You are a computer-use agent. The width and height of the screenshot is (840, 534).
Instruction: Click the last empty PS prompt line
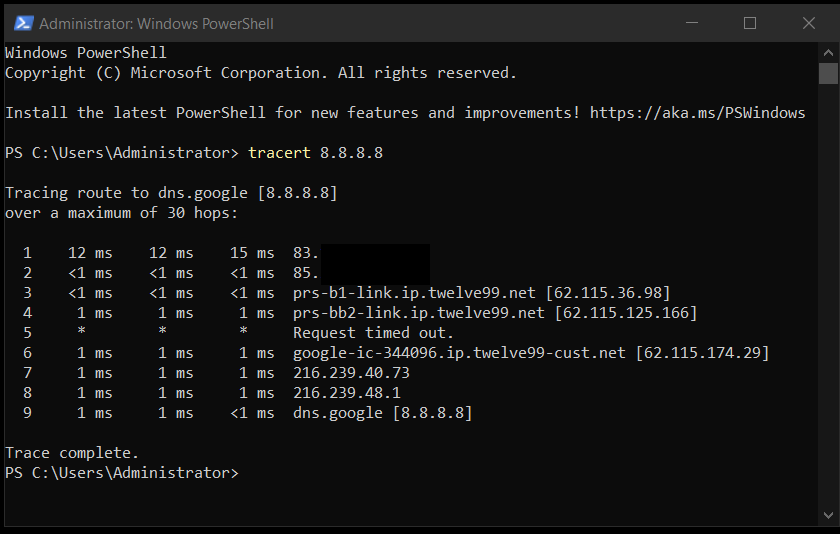122,473
